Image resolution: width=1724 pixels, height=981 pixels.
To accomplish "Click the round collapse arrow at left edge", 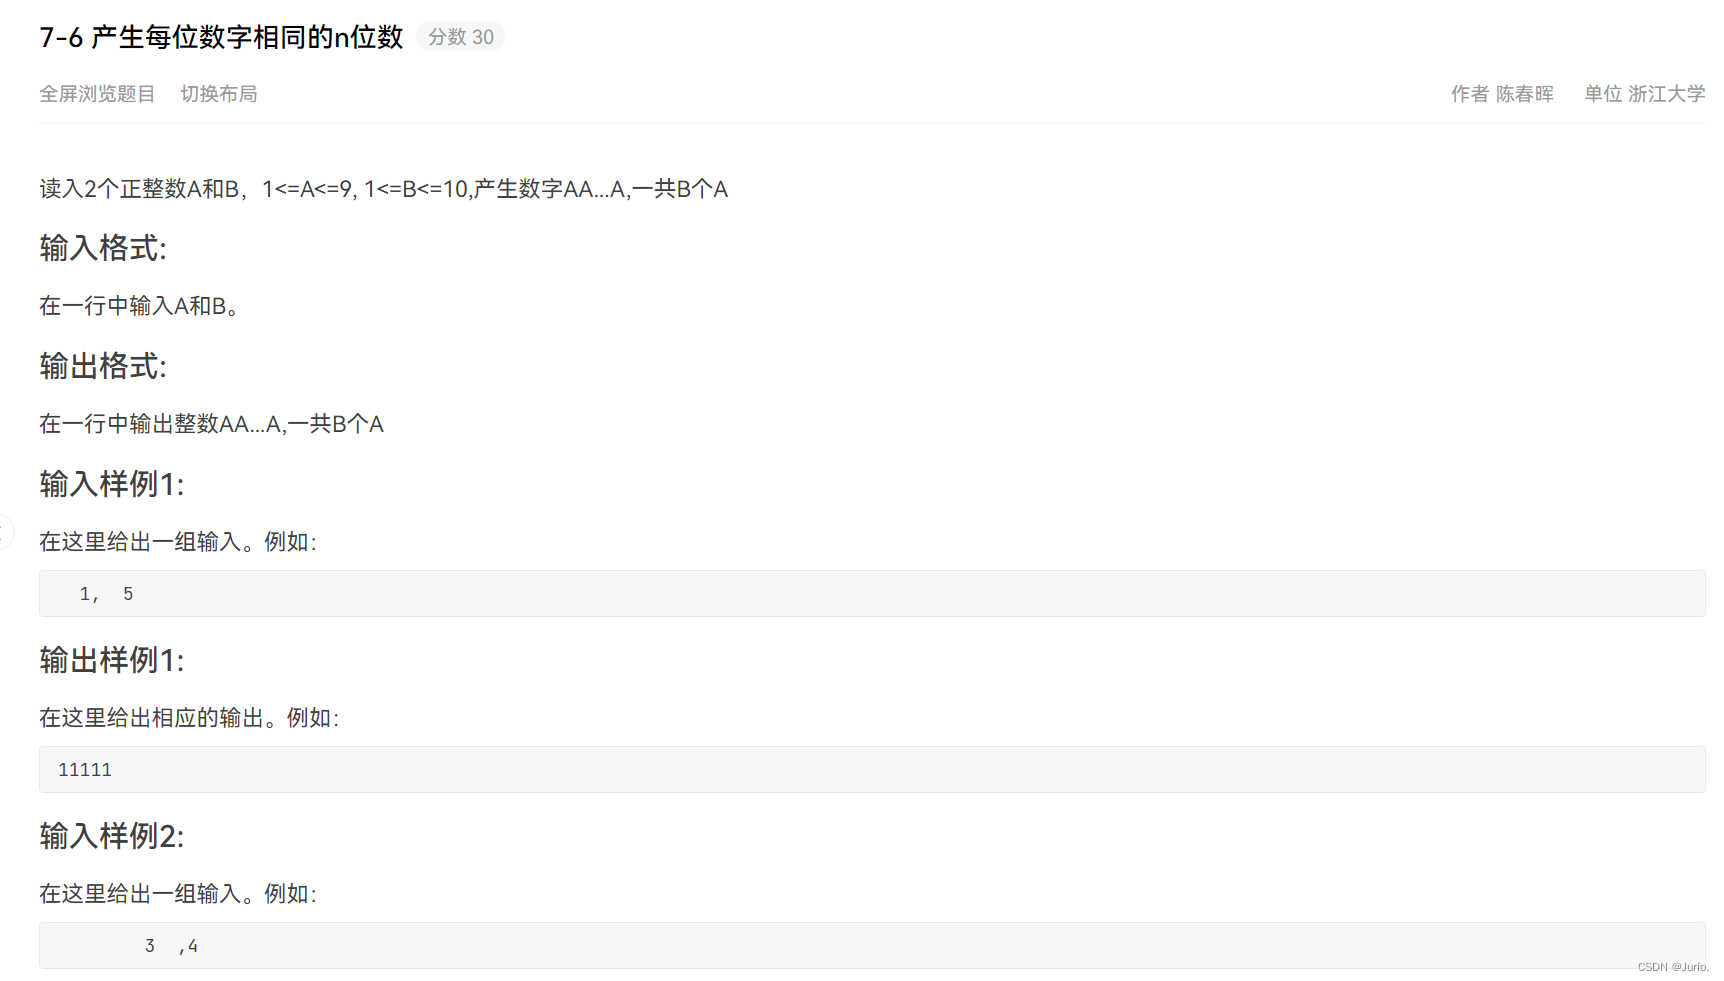I will click(5, 532).
